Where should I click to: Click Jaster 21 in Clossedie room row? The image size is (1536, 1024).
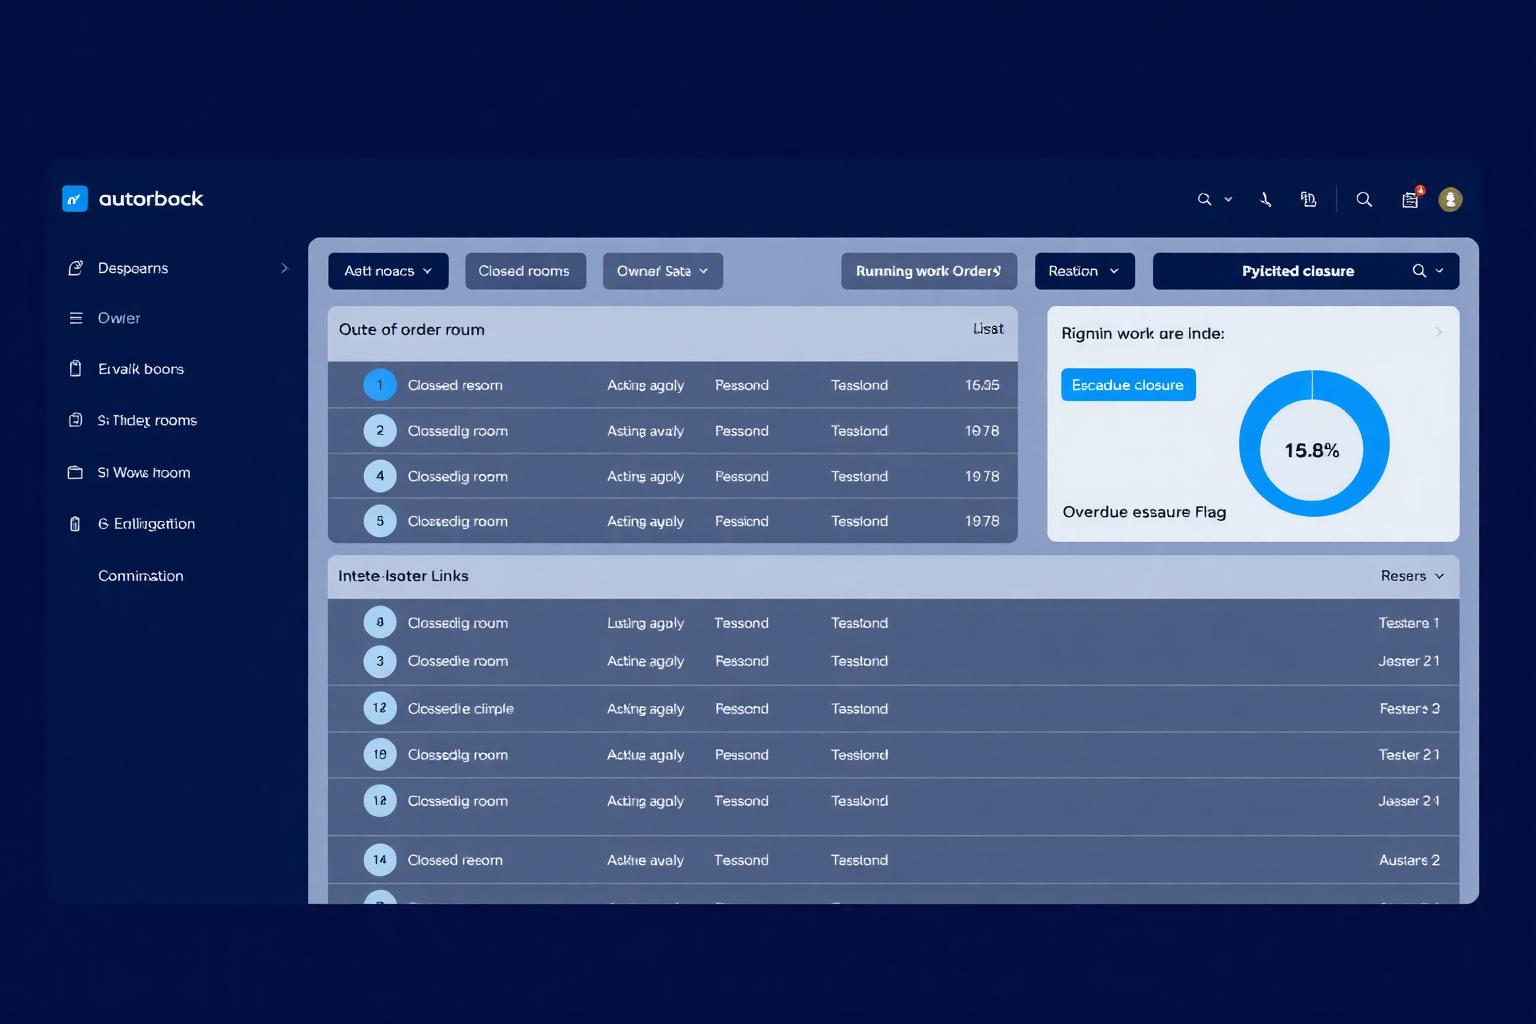coord(1409,661)
